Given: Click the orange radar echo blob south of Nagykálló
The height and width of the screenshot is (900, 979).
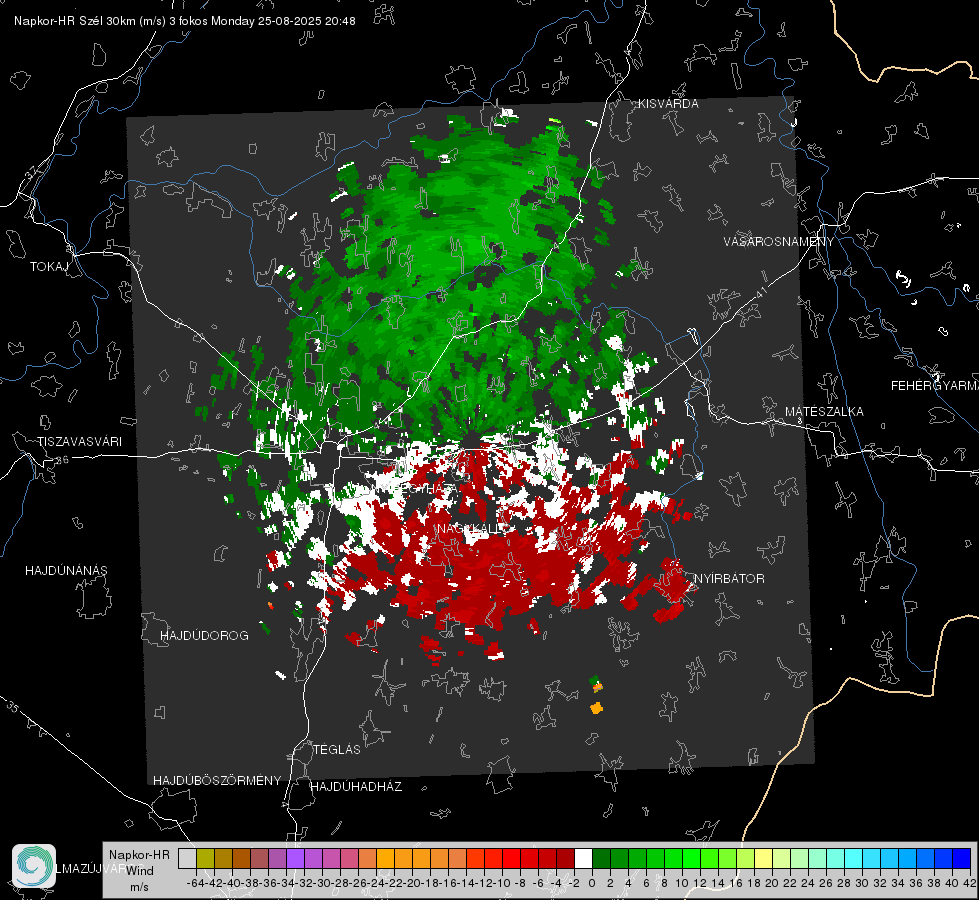Looking at the screenshot, I should 596,708.
